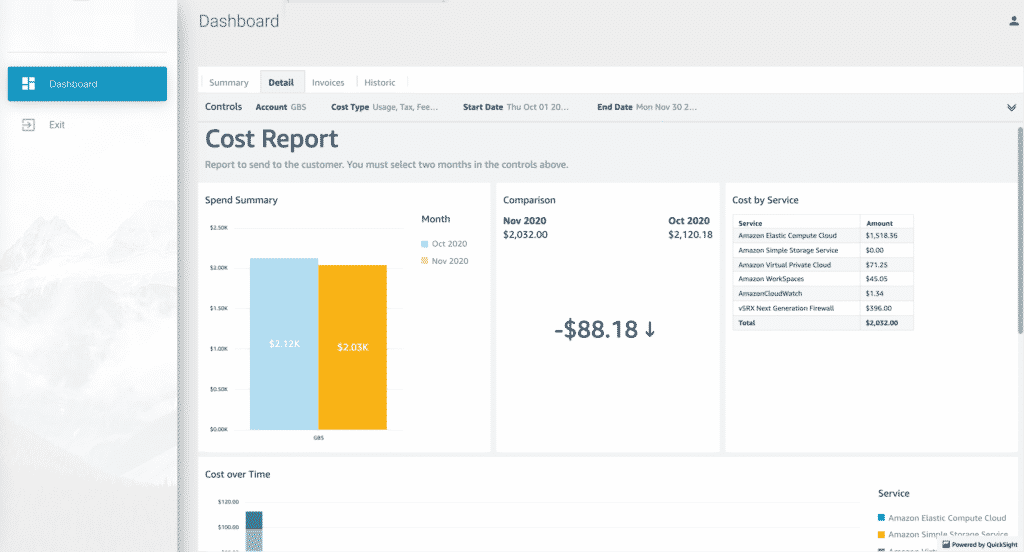Open the Start Date picker control
This screenshot has width=1024, height=552.
[x=516, y=107]
